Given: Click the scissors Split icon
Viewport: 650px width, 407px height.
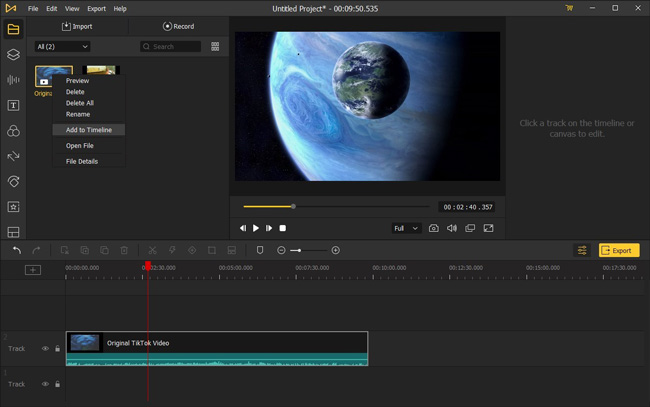Looking at the screenshot, I should coord(152,250).
